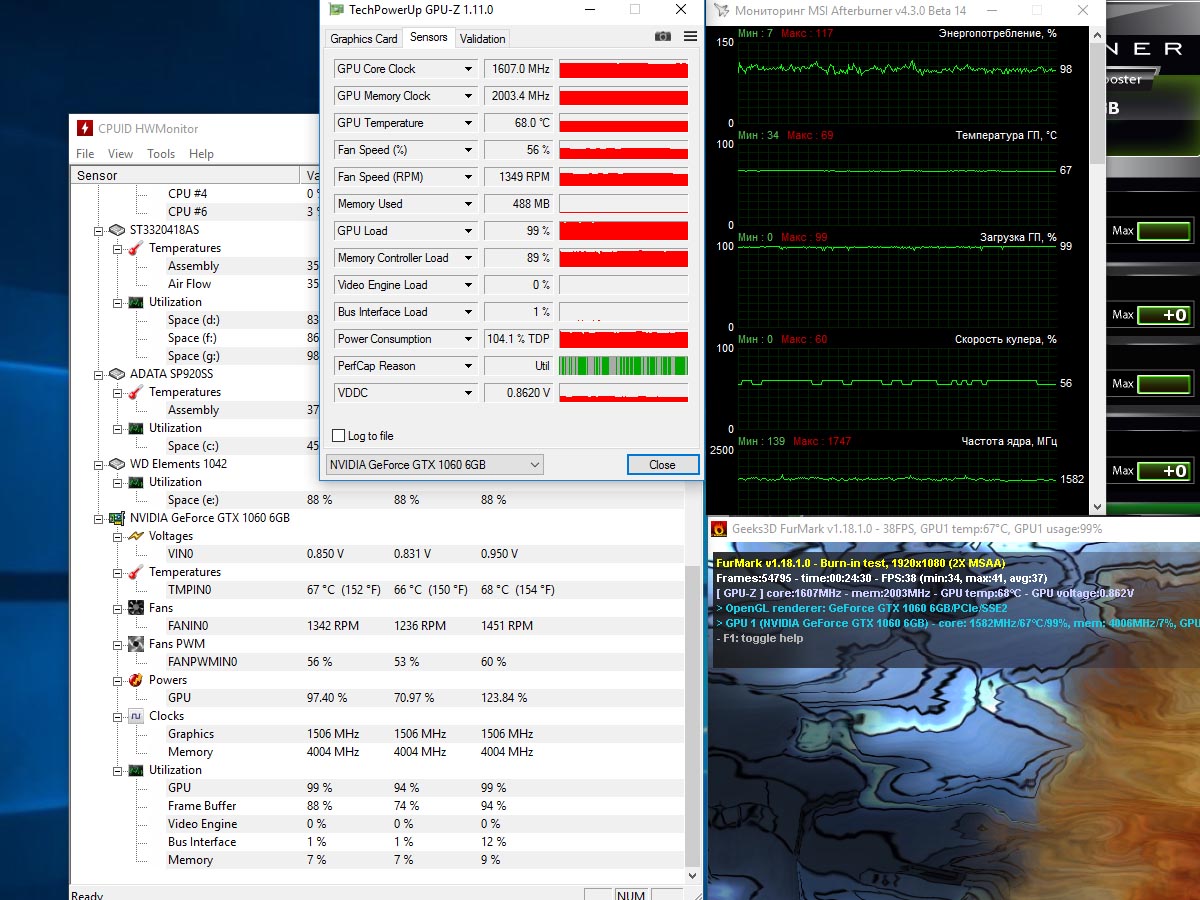Click the Sensor column header
The width and height of the screenshot is (1200, 900).
pos(185,176)
